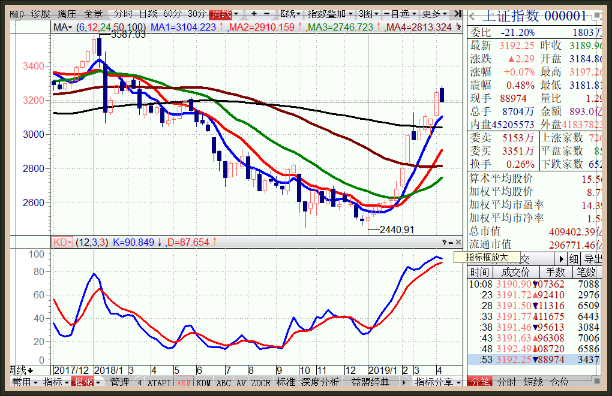Open 诊股 stock diagnosis

[41, 14]
